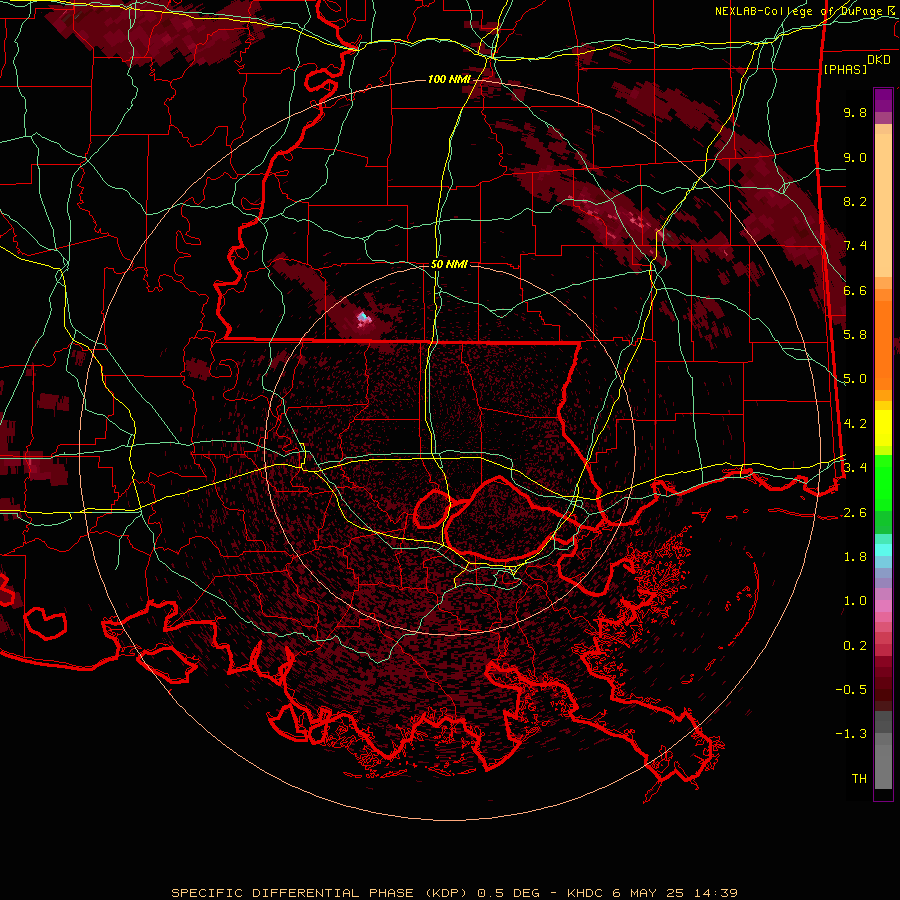Image resolution: width=900 pixels, height=900 pixels.
Task: Select the 1.0 scale value
Action: coord(855,601)
